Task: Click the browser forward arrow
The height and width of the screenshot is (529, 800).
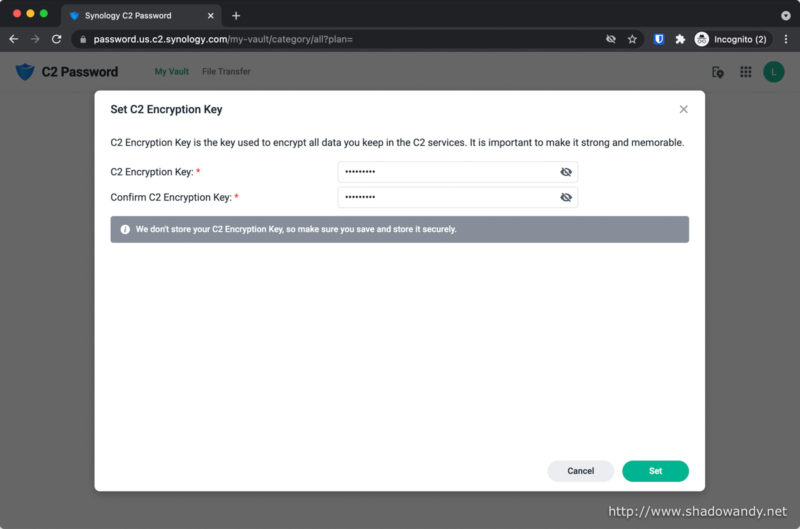Action: [x=35, y=39]
